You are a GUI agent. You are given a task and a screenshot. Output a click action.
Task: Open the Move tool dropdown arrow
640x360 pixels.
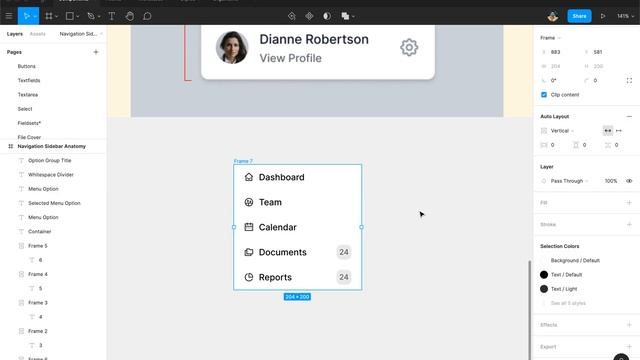(35, 17)
